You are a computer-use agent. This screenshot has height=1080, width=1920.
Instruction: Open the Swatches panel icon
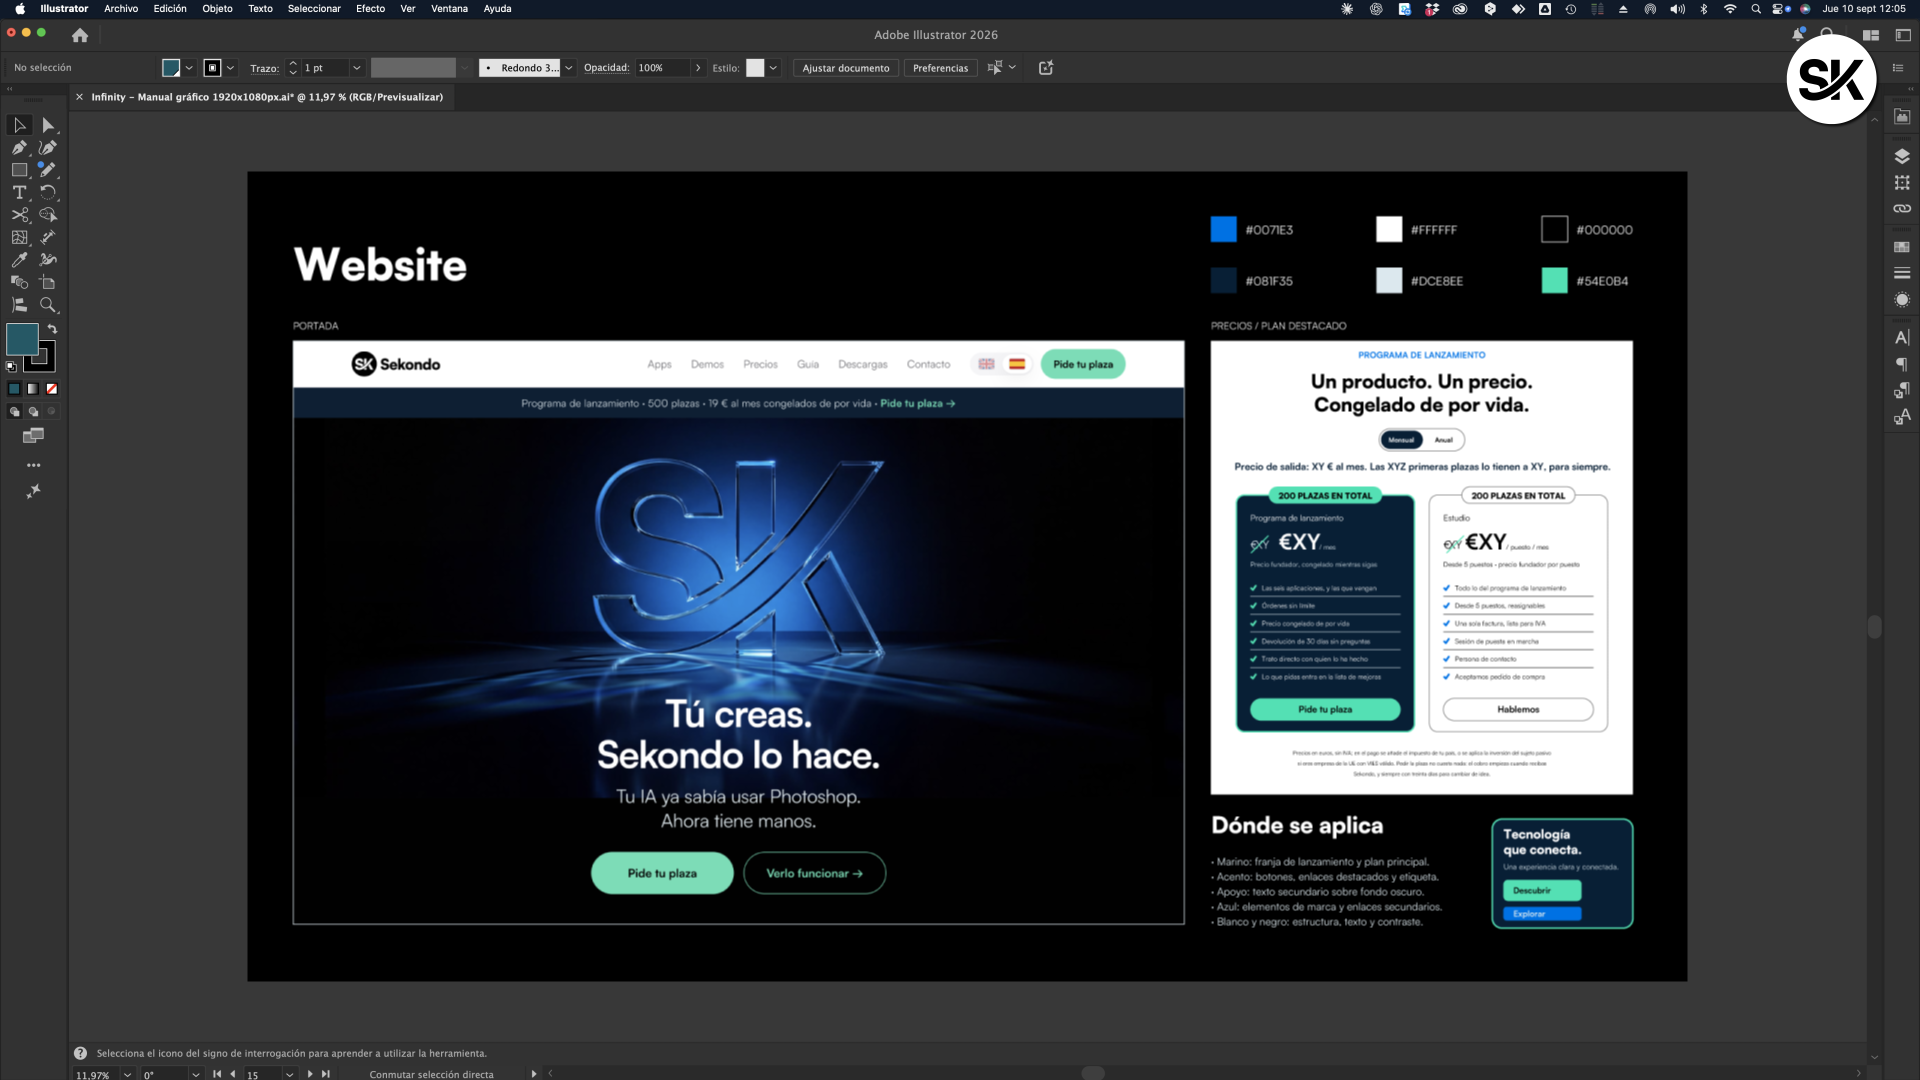pyautogui.click(x=1902, y=246)
